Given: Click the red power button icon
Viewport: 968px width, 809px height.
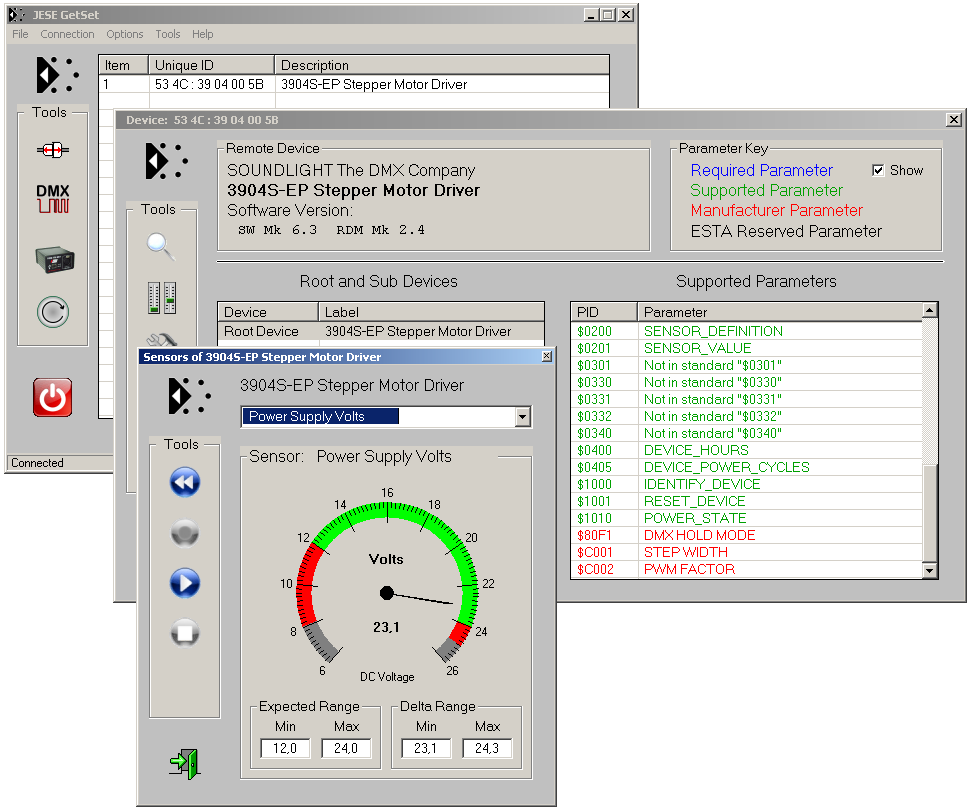Looking at the screenshot, I should tap(53, 397).
